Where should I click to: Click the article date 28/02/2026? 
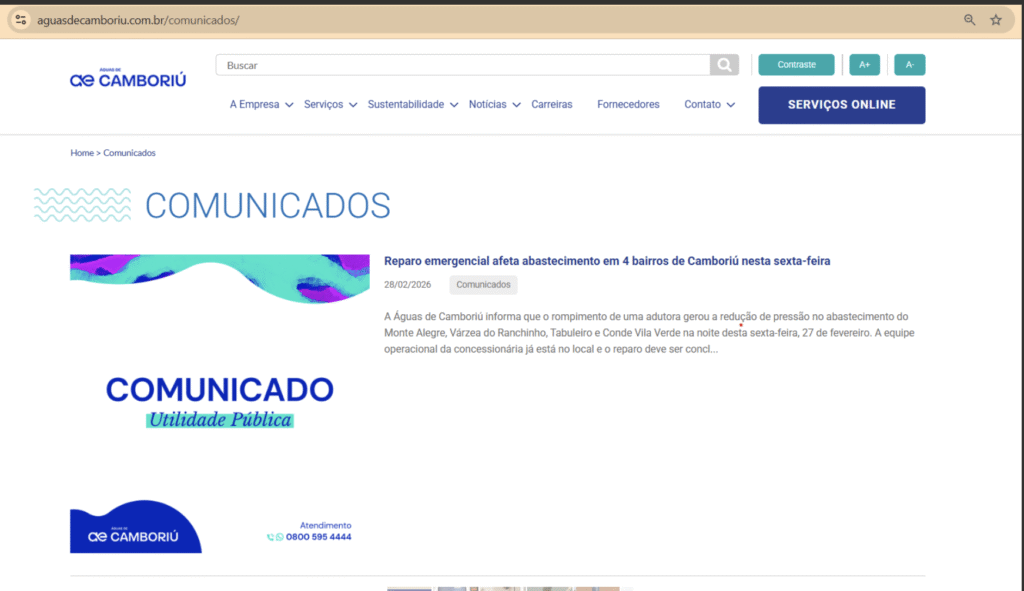coord(408,285)
